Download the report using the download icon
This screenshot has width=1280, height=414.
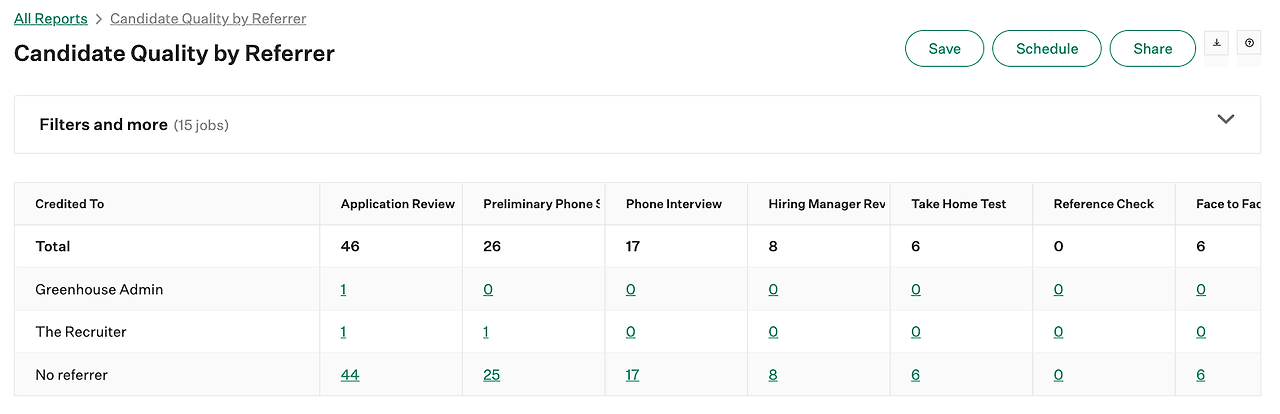[x=1217, y=44]
